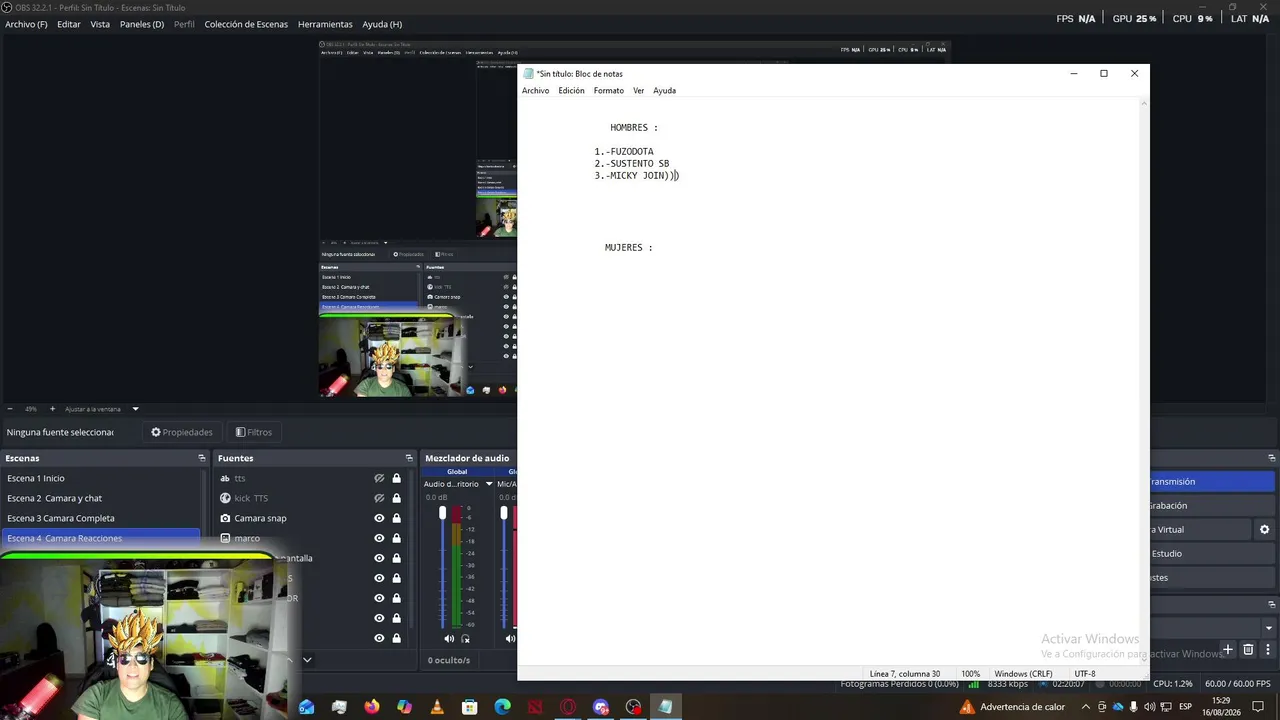Image resolution: width=1280 pixels, height=720 pixels.
Task: Open Notepad's Formato menu
Action: (x=608, y=90)
